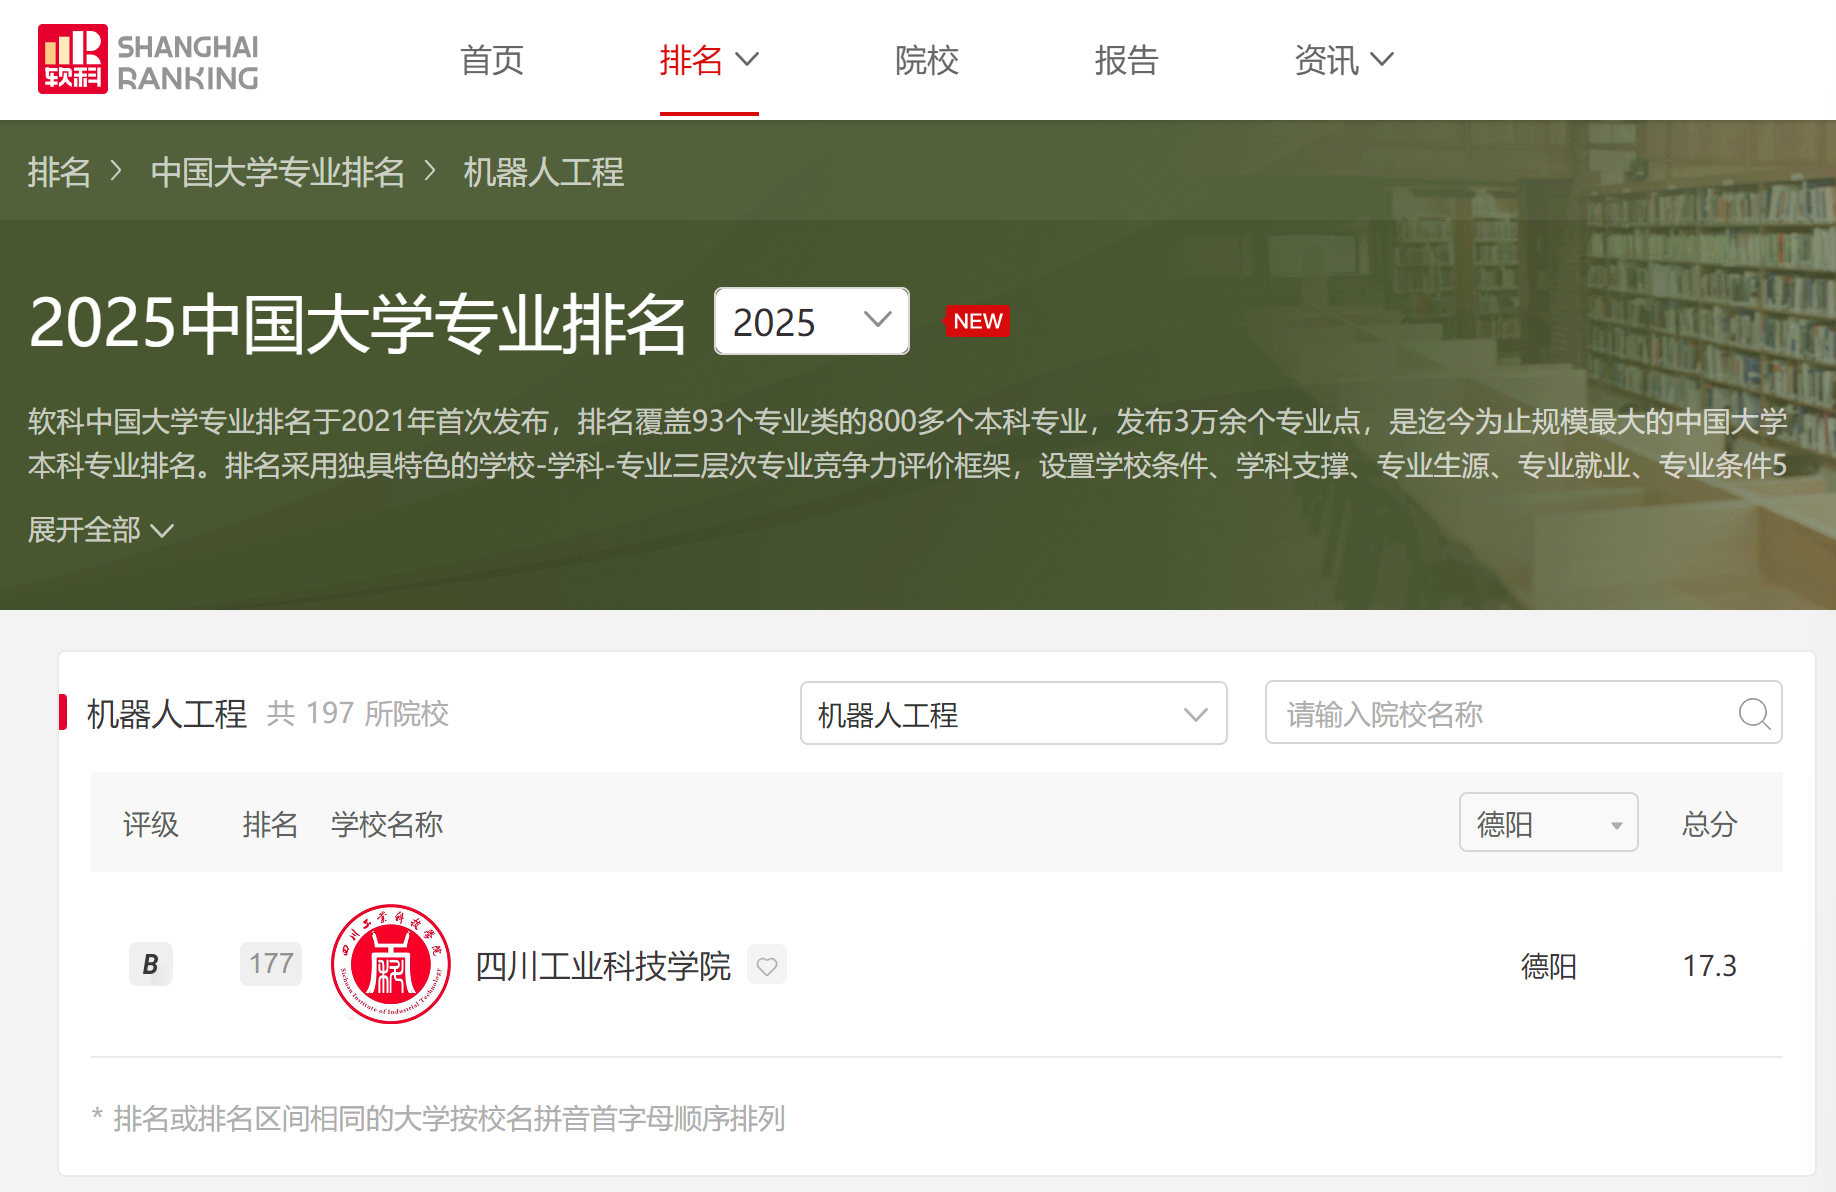Click the 177 rank badge
This screenshot has width=1836, height=1192.
point(271,965)
